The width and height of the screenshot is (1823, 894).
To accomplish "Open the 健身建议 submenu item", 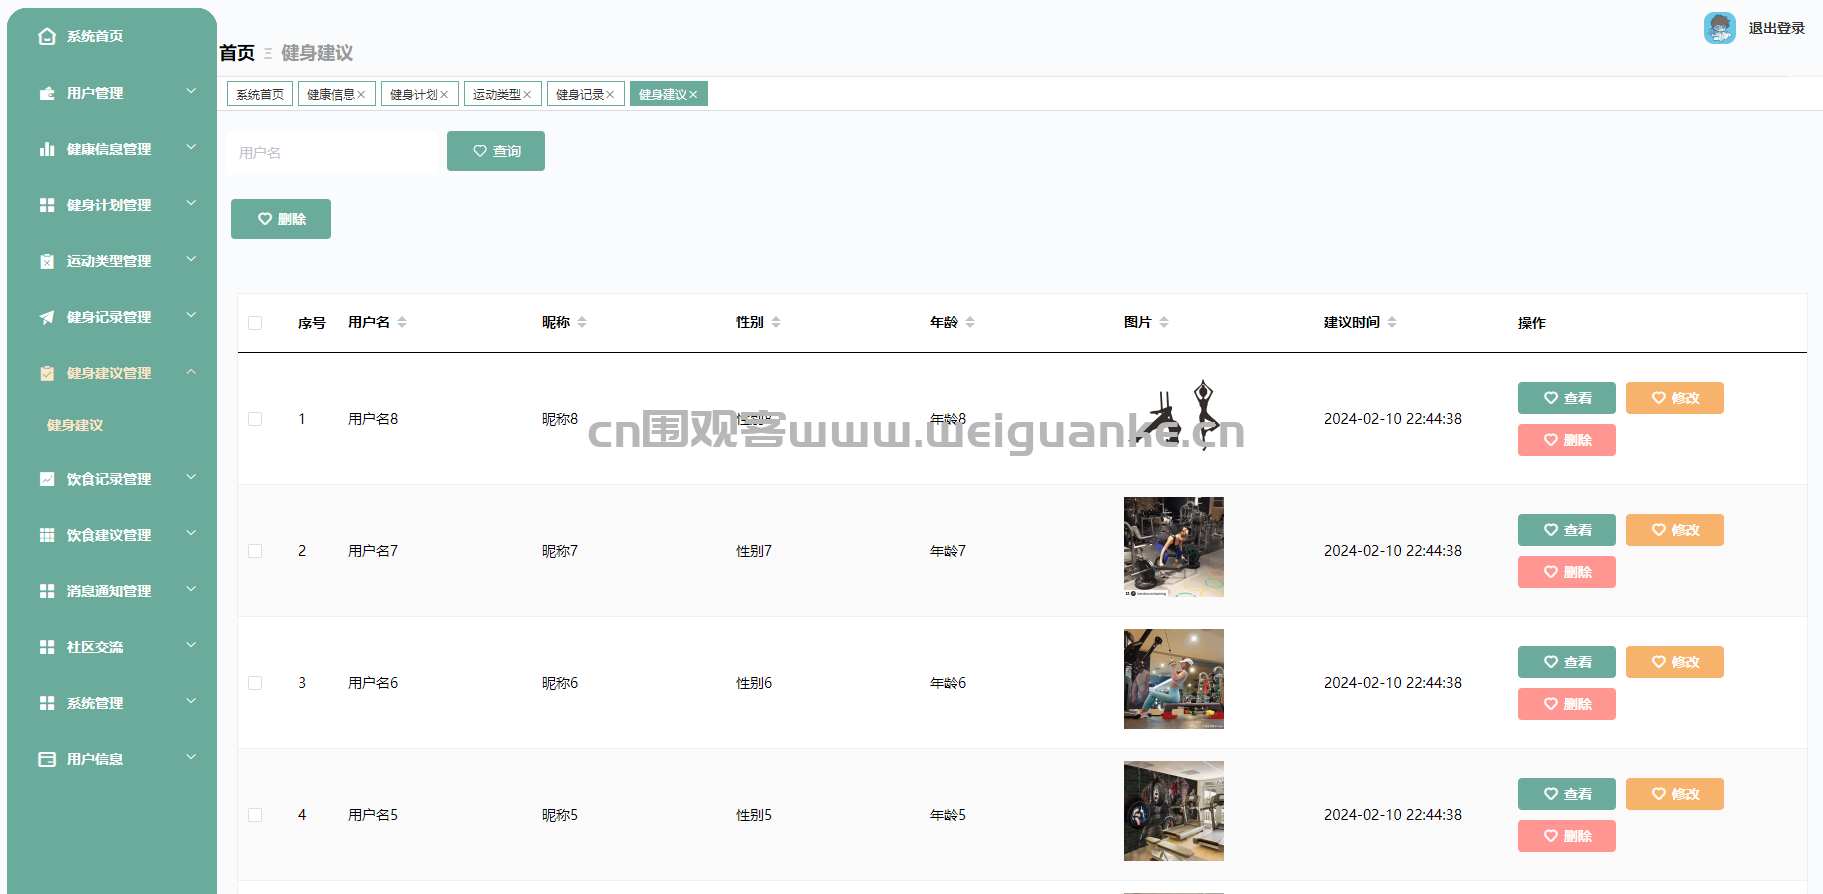I will pos(75,425).
